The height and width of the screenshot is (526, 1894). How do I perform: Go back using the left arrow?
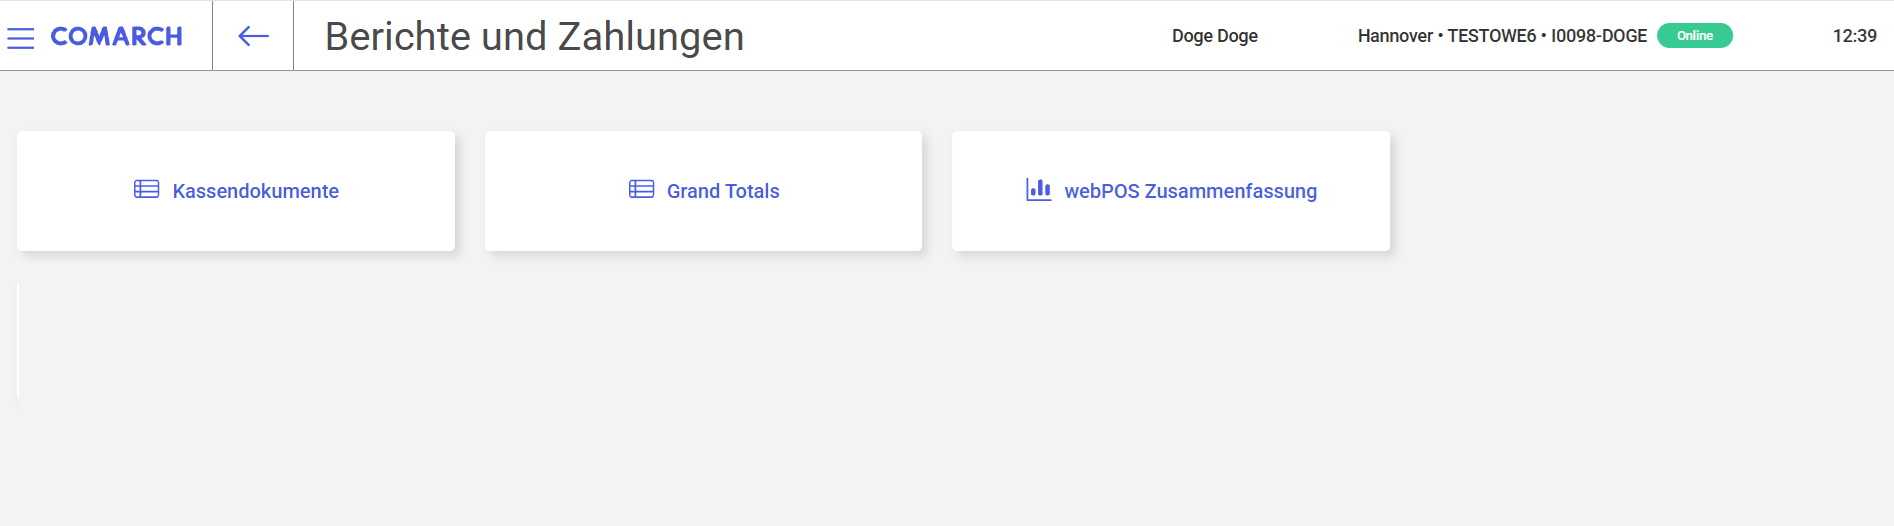pyautogui.click(x=253, y=36)
